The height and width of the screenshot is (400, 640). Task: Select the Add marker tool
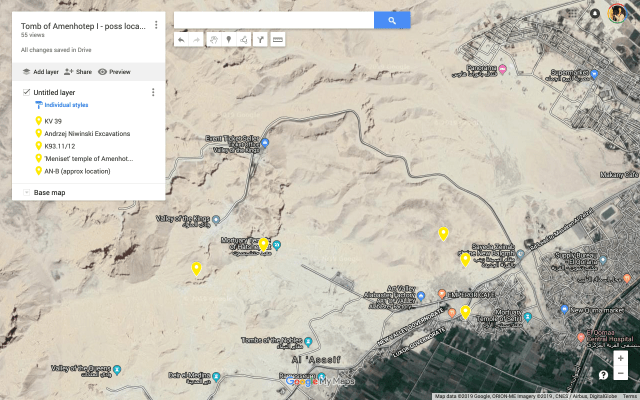229,39
